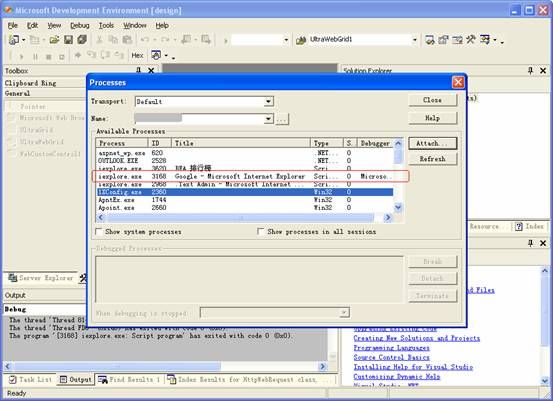Open Installing Help for Visual Studio link

(x=413, y=367)
